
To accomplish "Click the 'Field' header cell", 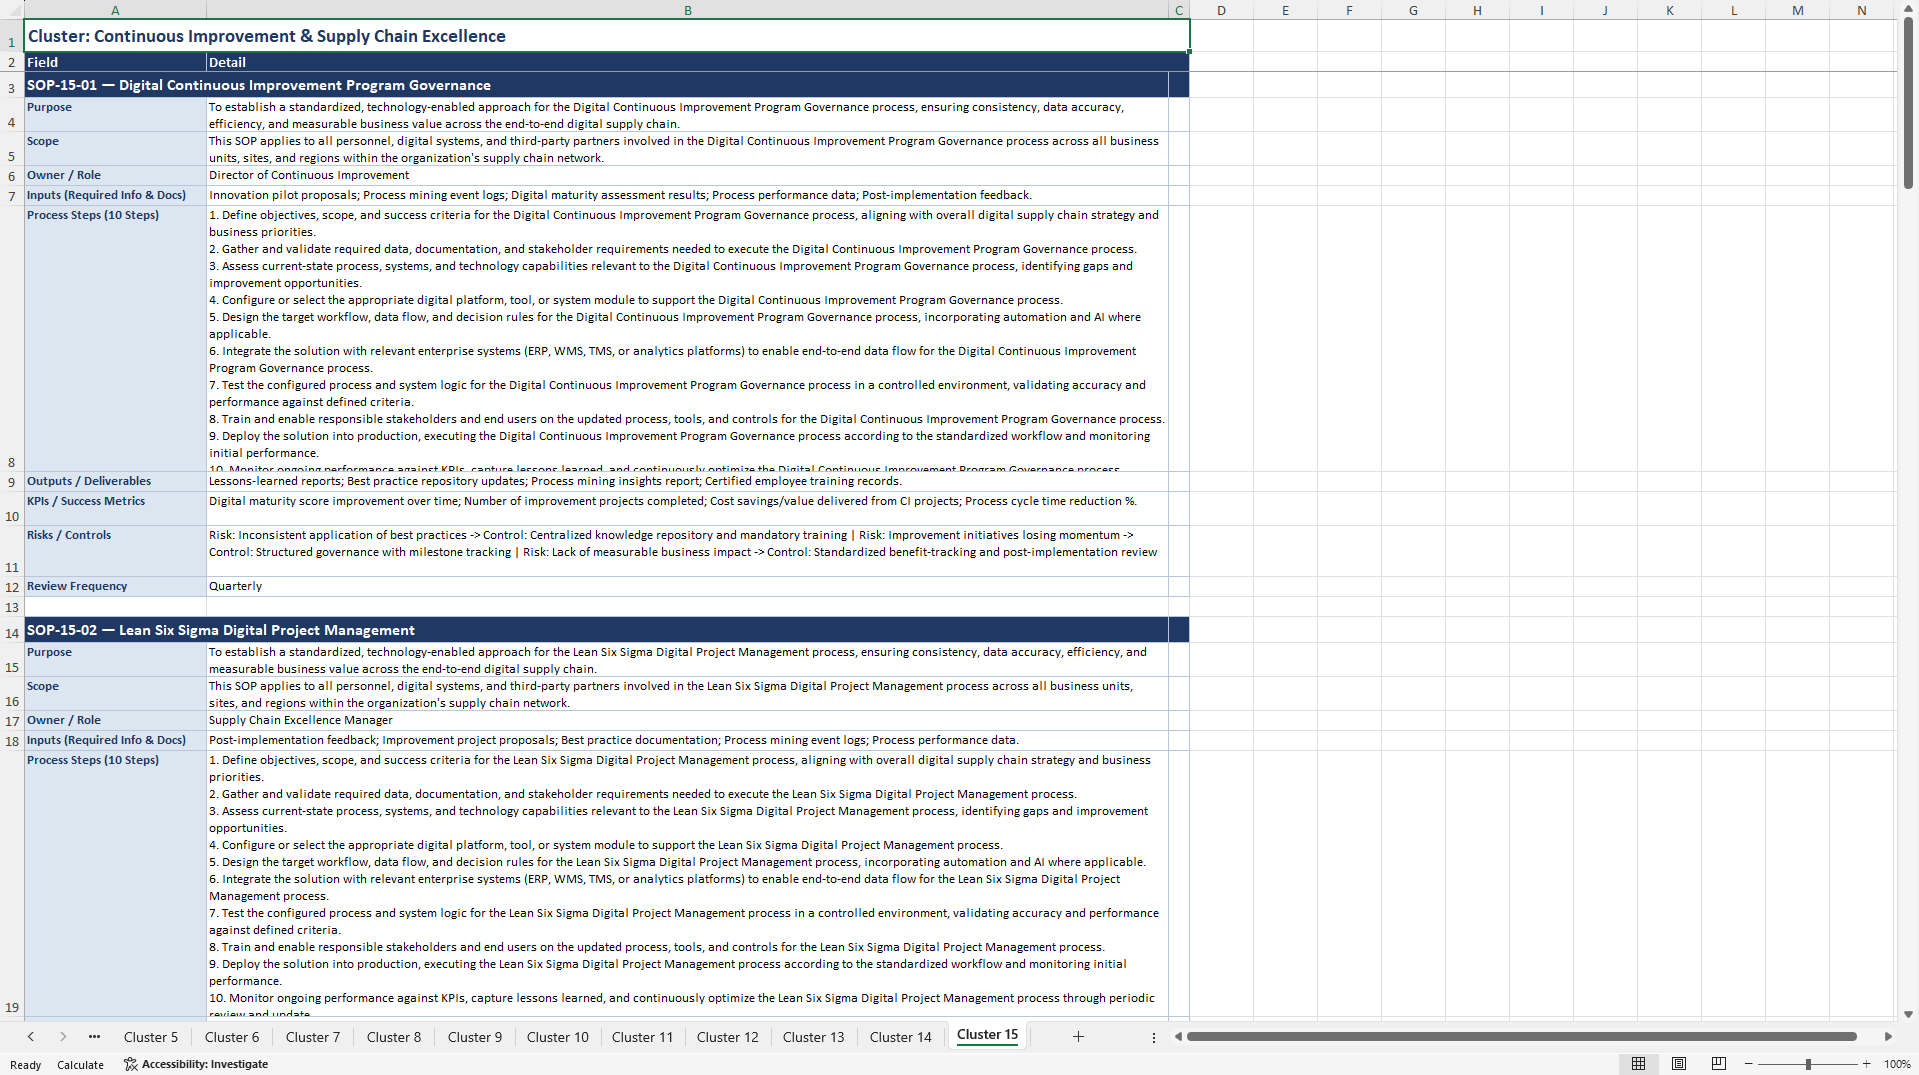I will tap(115, 62).
